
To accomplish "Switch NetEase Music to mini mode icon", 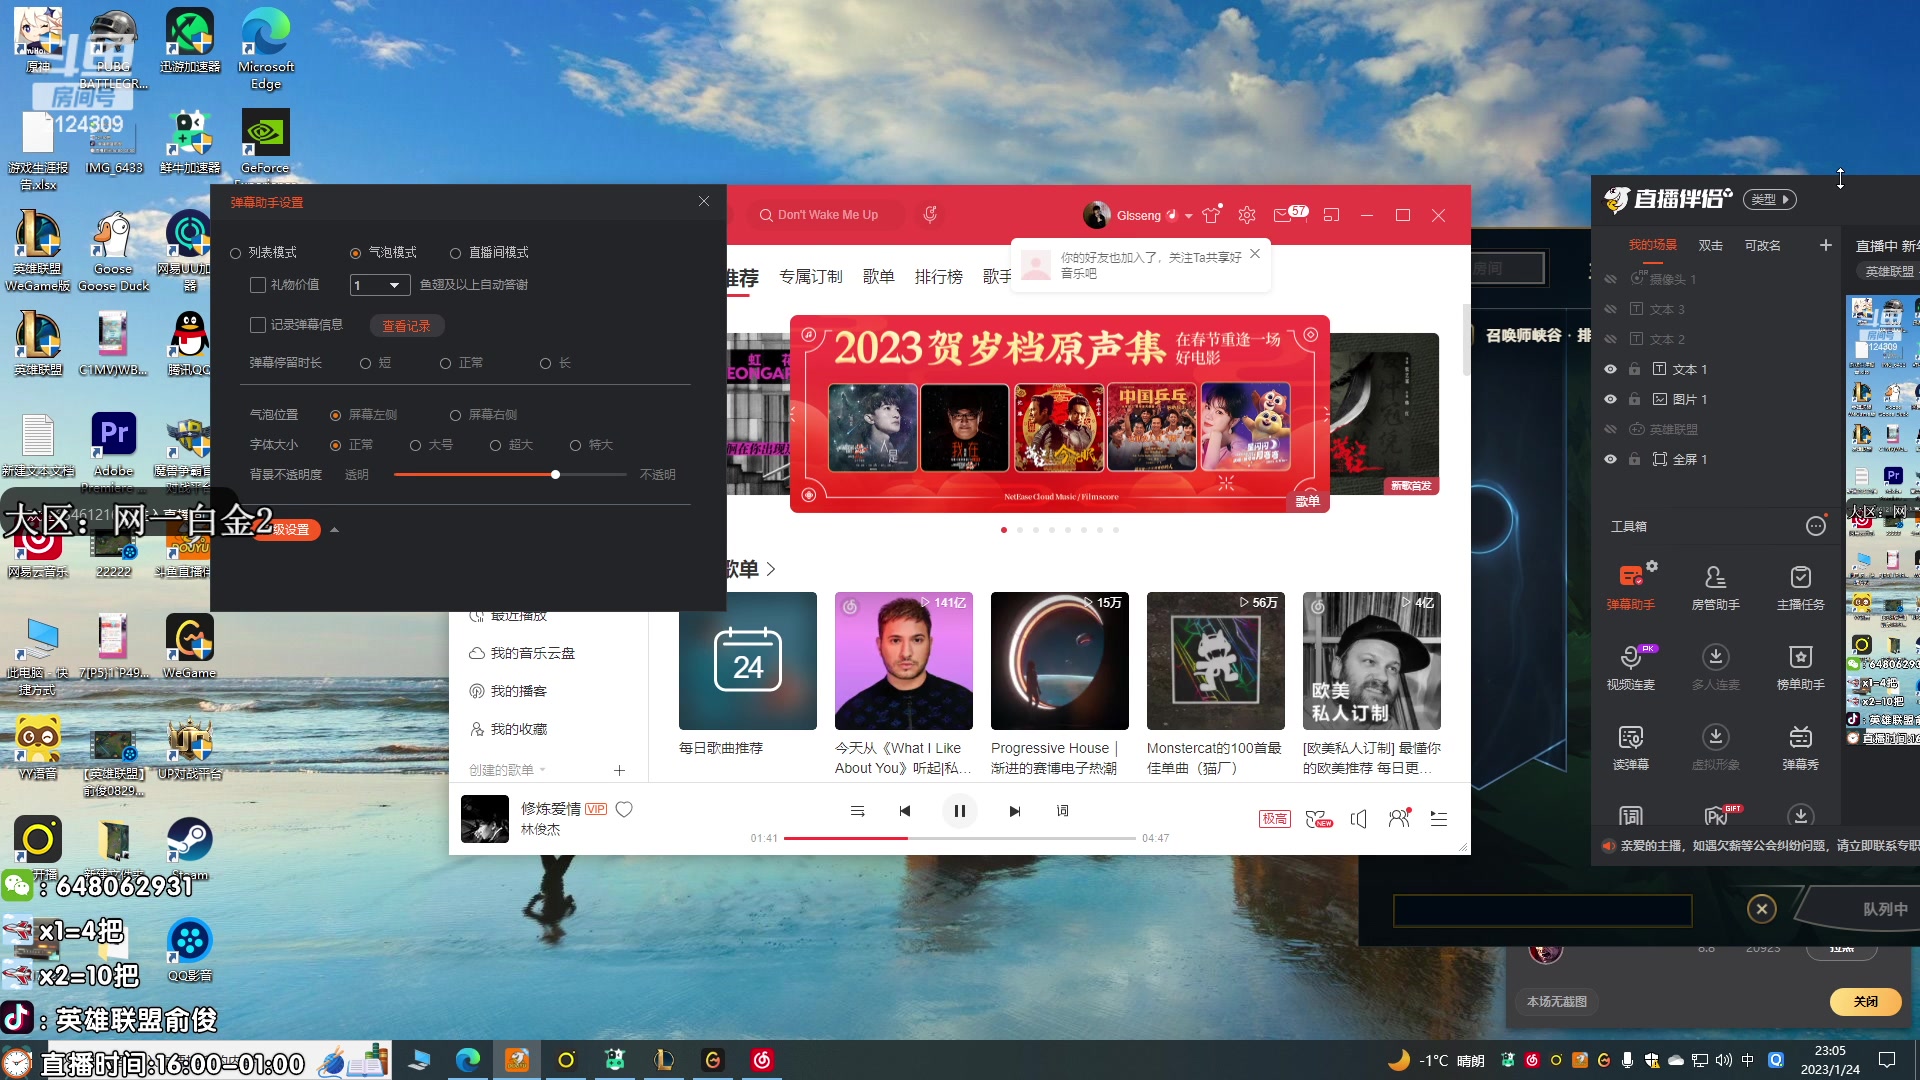I will click(x=1331, y=215).
